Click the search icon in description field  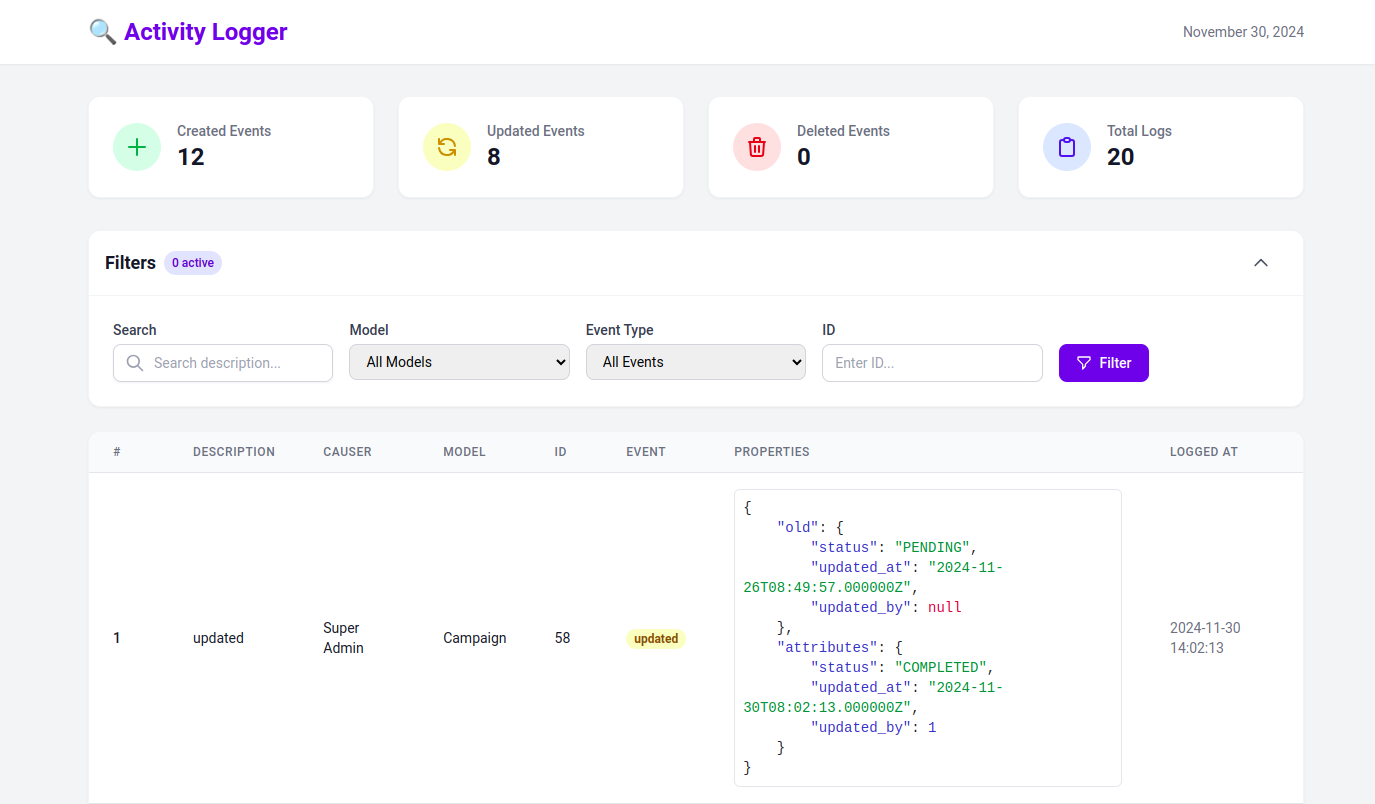coord(135,363)
